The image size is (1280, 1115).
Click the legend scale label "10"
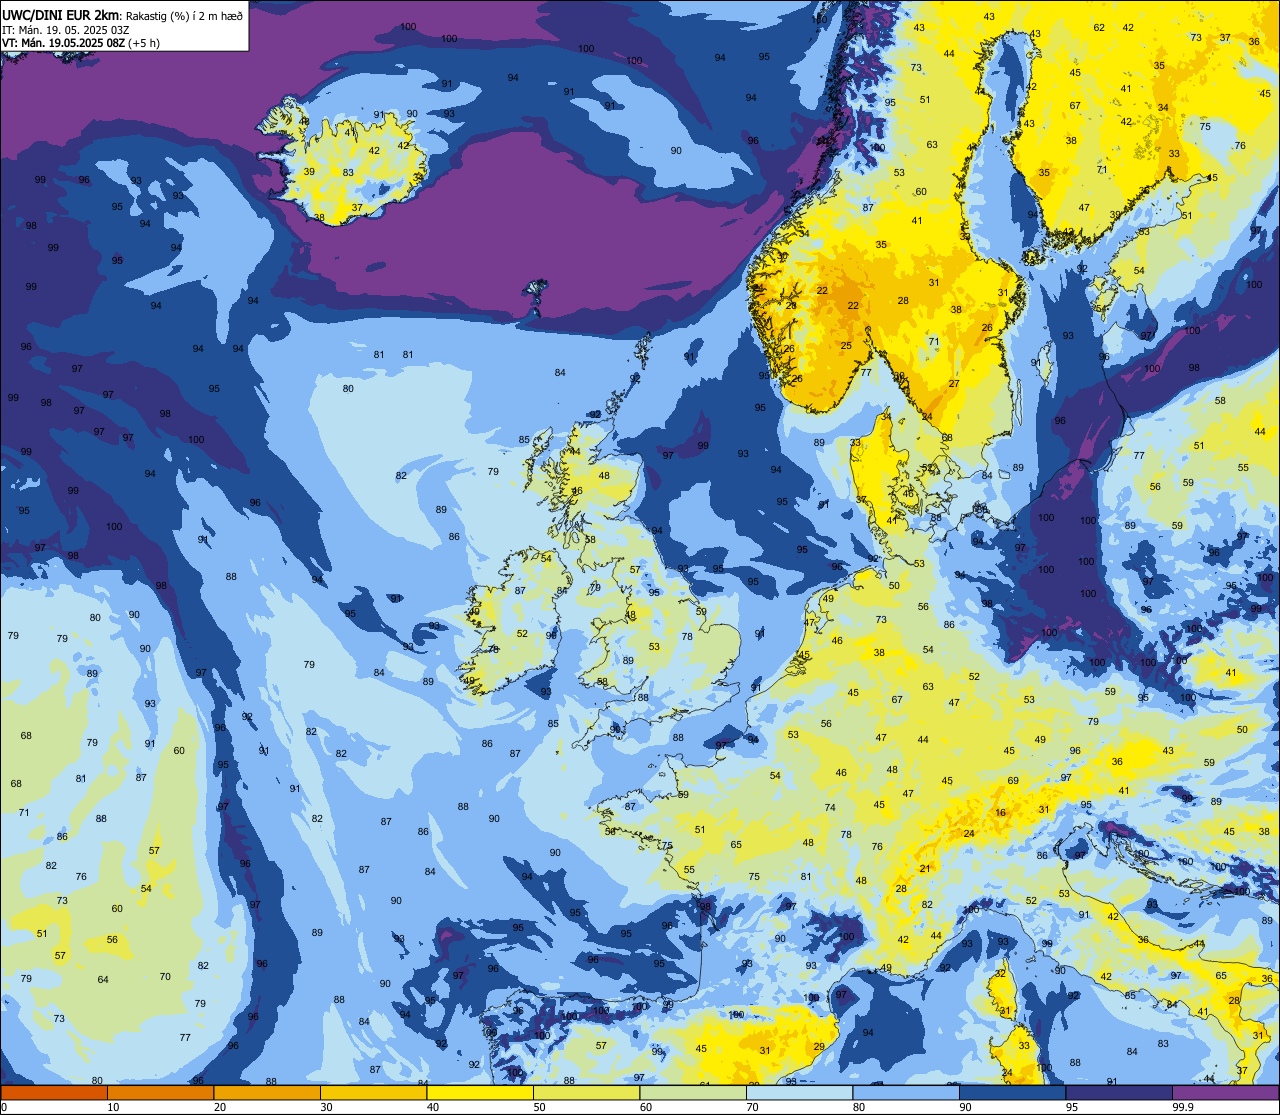(x=113, y=1107)
